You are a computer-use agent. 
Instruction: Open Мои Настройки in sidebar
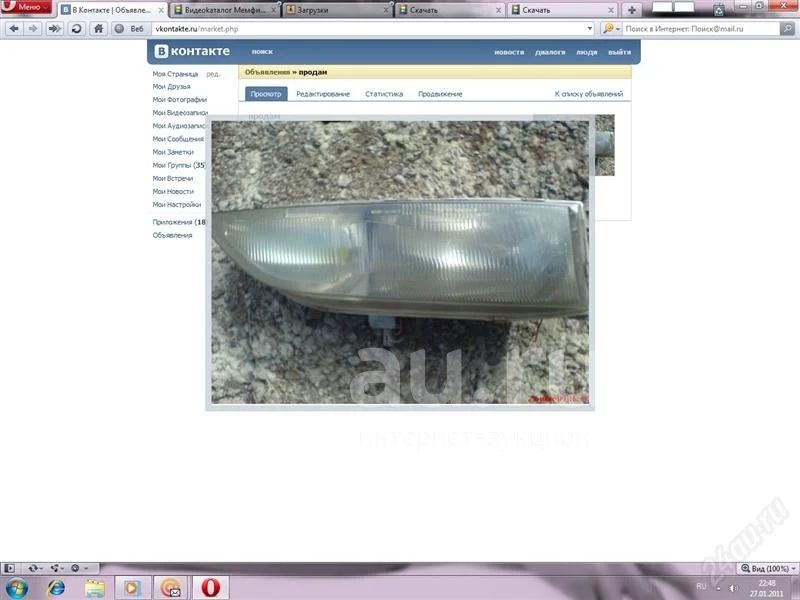(177, 205)
